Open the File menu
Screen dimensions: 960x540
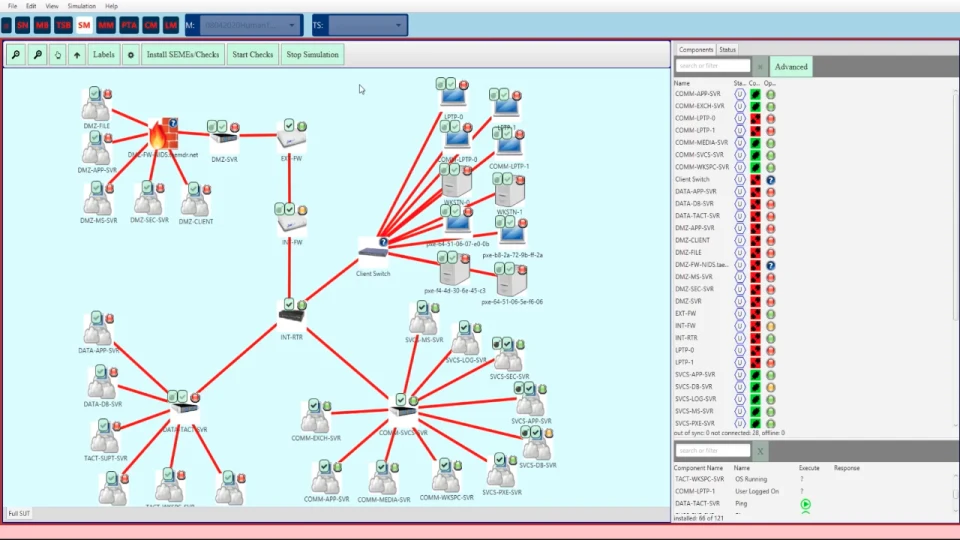point(12,6)
